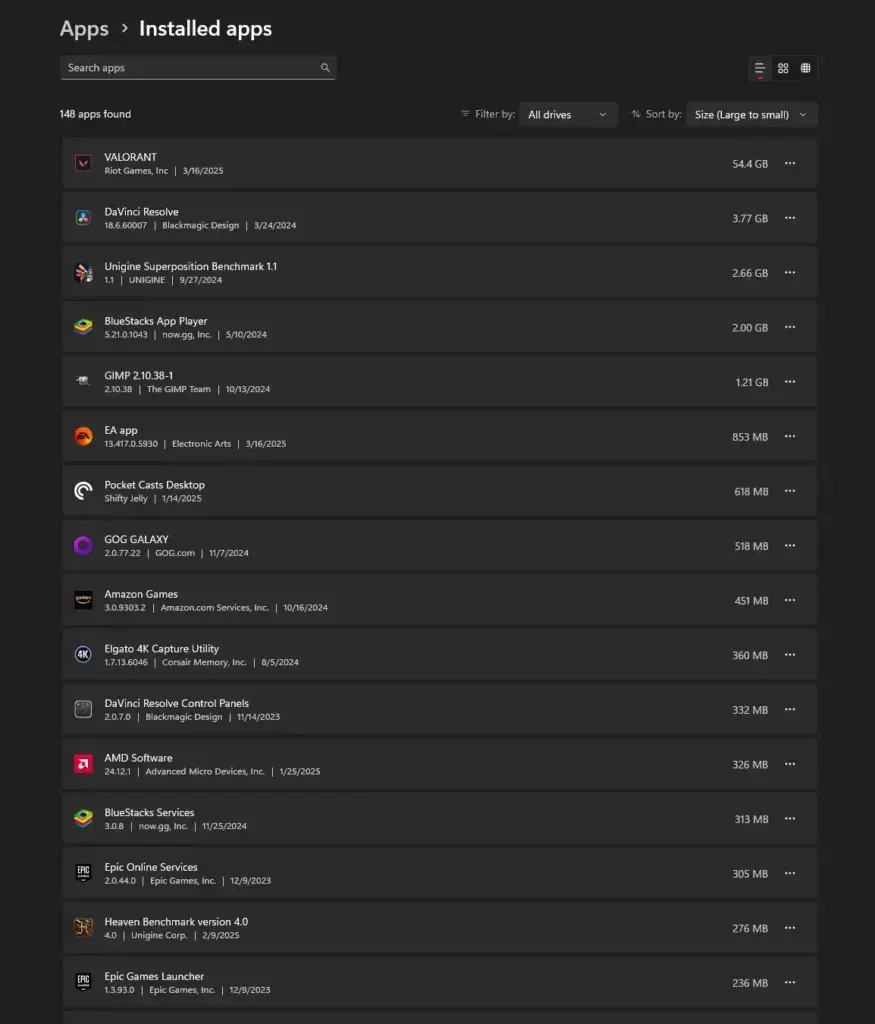This screenshot has width=875, height=1024.
Task: Click the VALORANT app icon
Action: 83,163
